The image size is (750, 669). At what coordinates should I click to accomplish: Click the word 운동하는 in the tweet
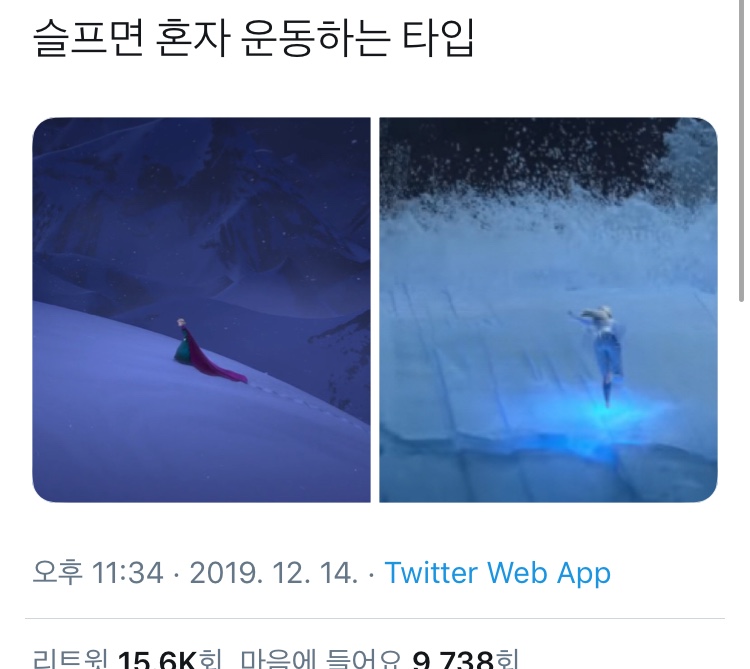(x=314, y=38)
